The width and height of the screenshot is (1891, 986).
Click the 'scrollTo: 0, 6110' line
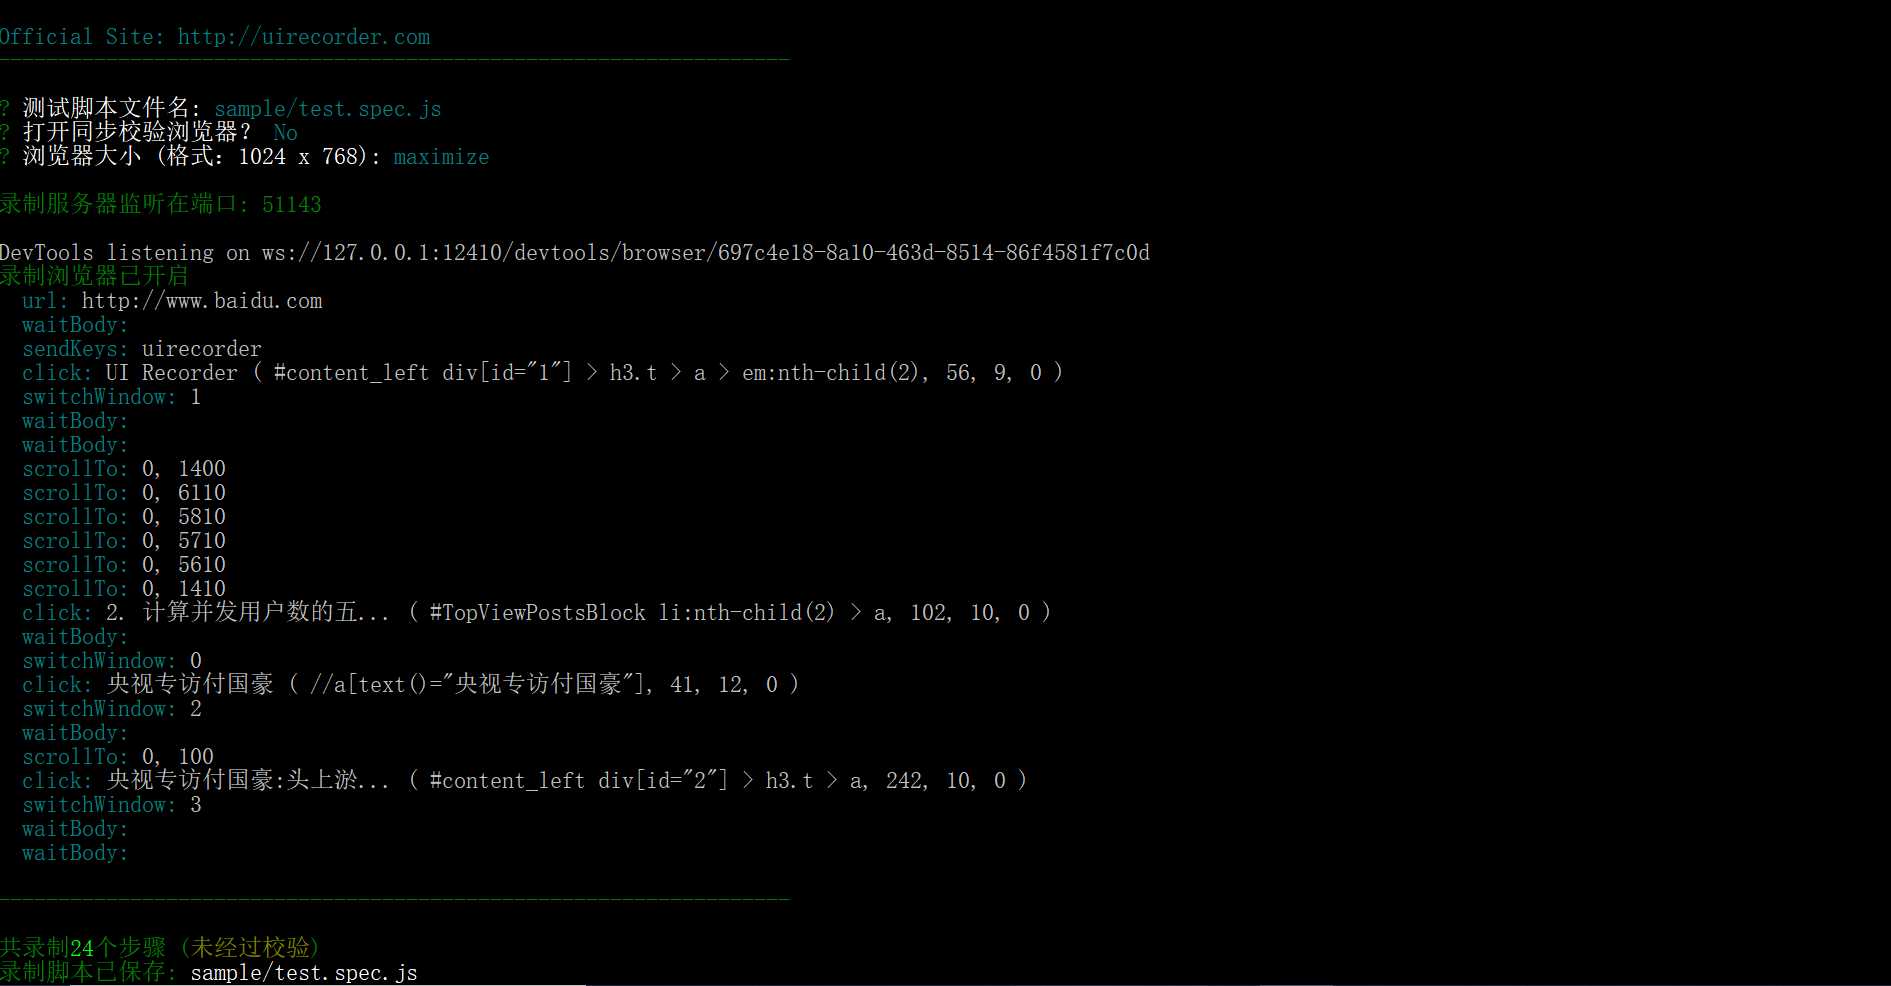tap(124, 493)
